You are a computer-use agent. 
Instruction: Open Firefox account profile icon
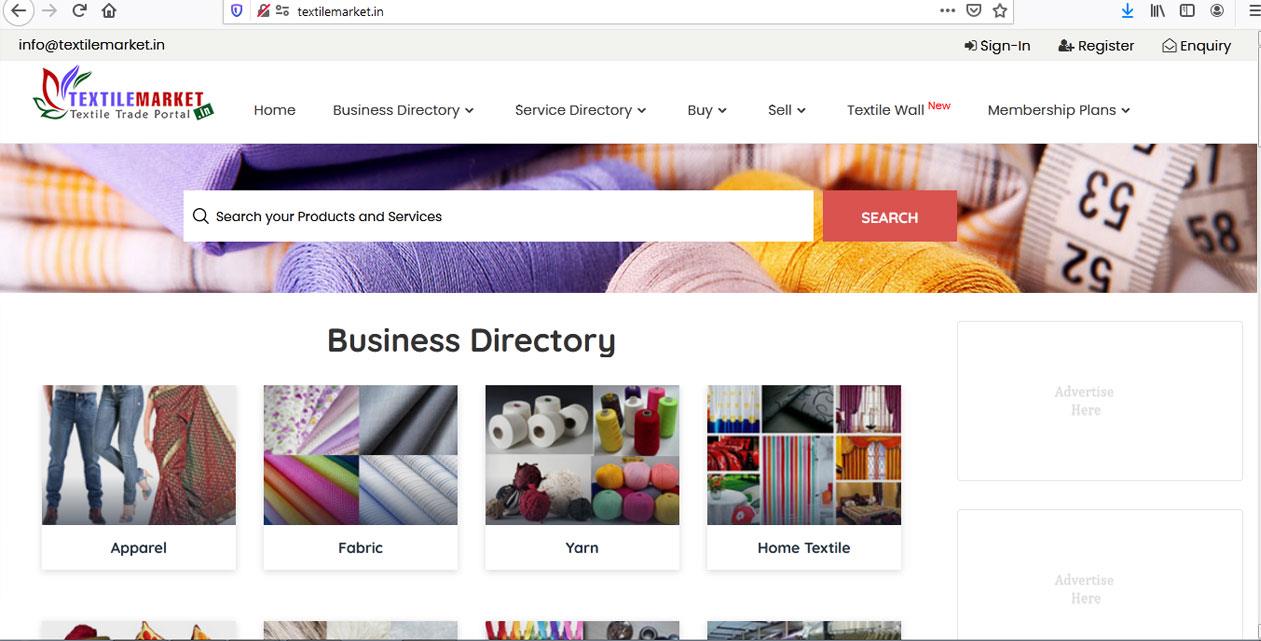pyautogui.click(x=1217, y=11)
